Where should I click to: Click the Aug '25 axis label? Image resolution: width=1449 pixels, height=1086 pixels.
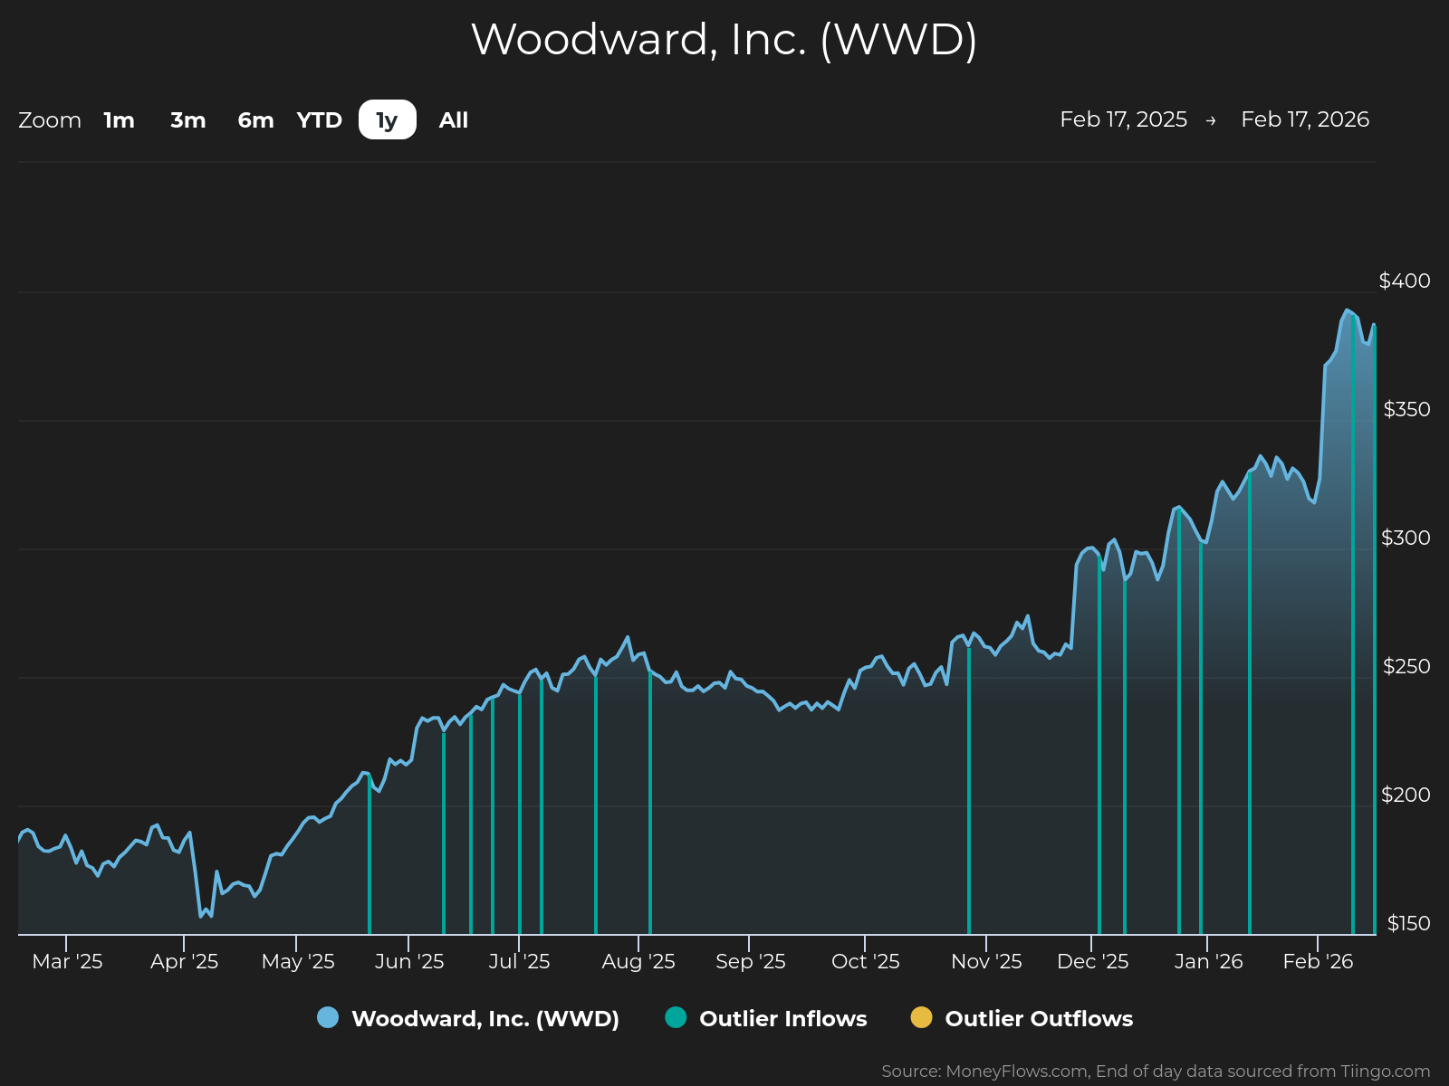(x=638, y=961)
